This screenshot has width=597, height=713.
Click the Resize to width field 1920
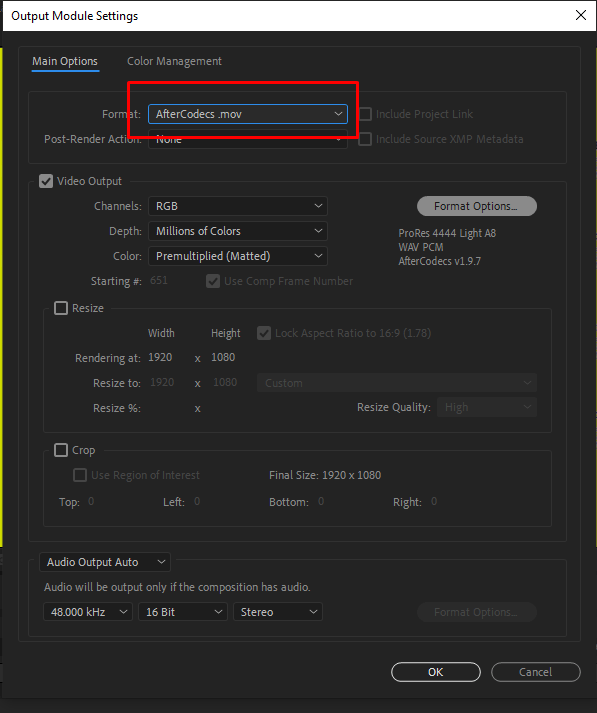(x=162, y=382)
